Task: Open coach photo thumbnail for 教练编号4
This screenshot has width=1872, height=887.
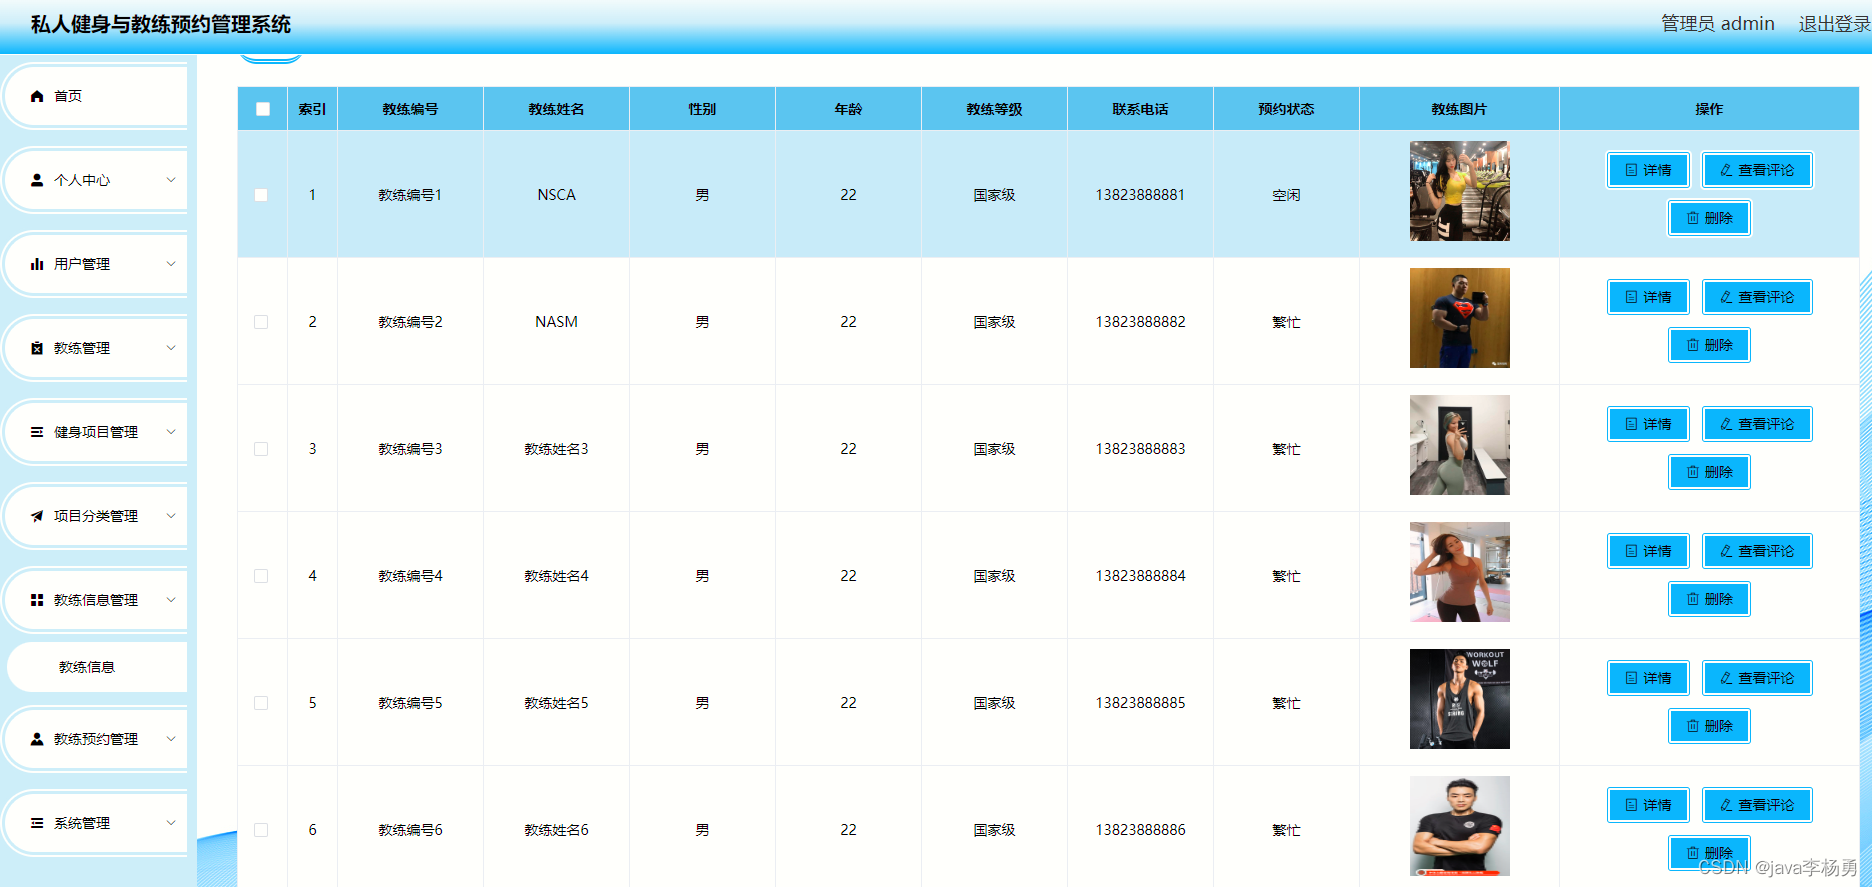Action: [x=1459, y=572]
